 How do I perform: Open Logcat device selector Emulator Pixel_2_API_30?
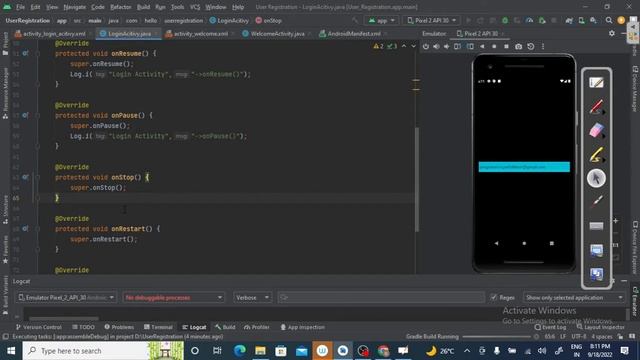pyautogui.click(x=66, y=298)
